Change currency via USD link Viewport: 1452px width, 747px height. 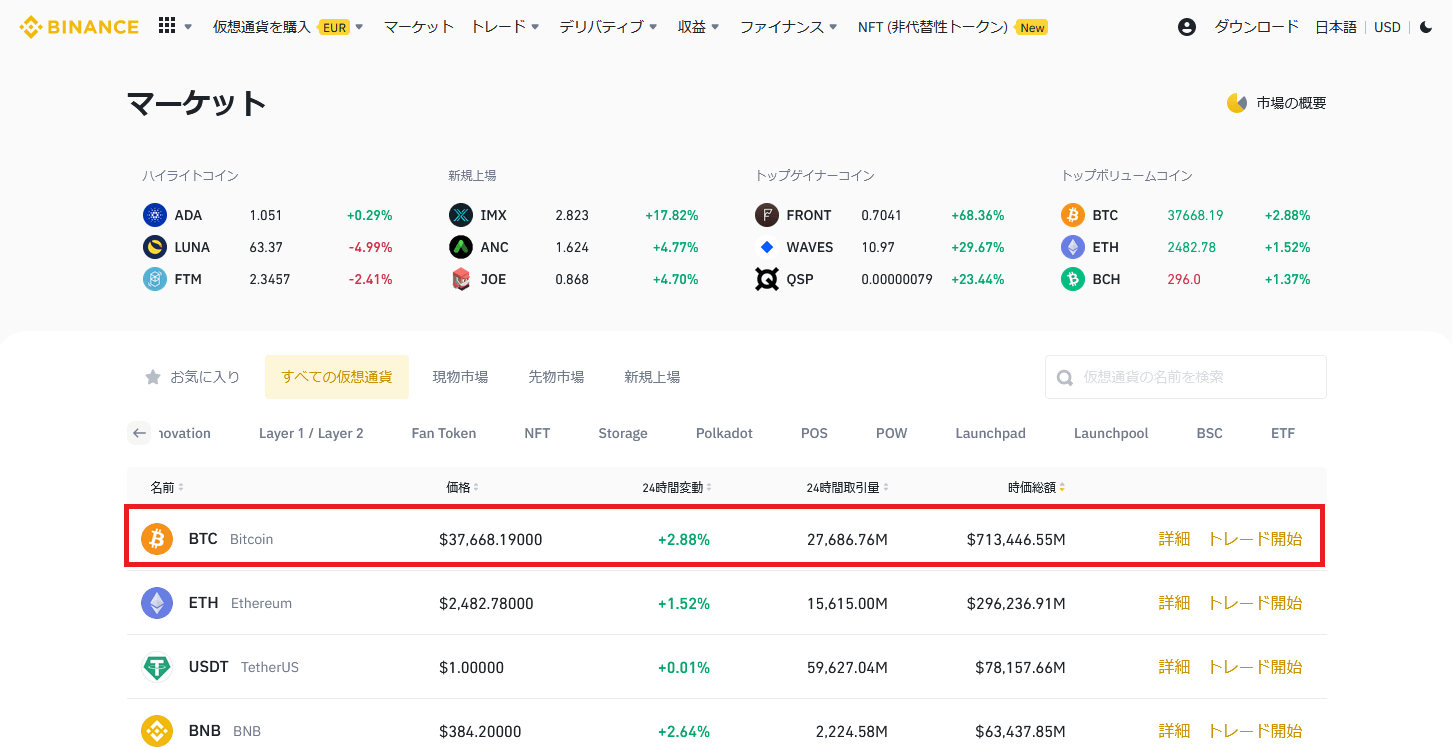coord(1387,27)
